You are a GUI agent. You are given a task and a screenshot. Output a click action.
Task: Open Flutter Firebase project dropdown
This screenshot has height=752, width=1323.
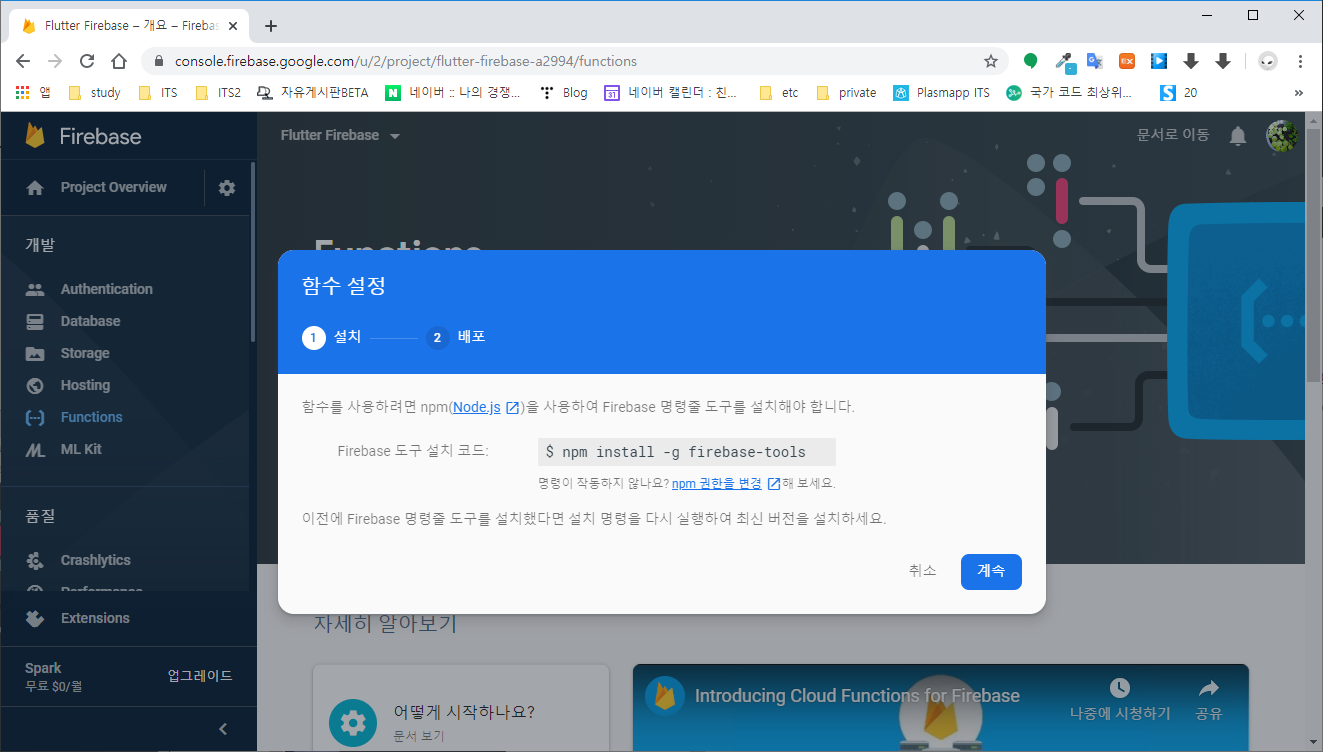[x=340, y=135]
